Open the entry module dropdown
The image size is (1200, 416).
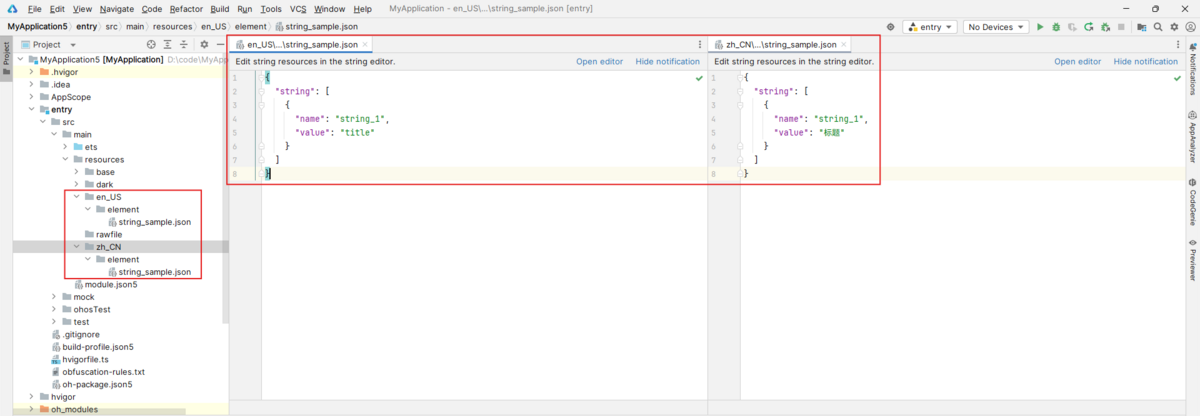(929, 27)
